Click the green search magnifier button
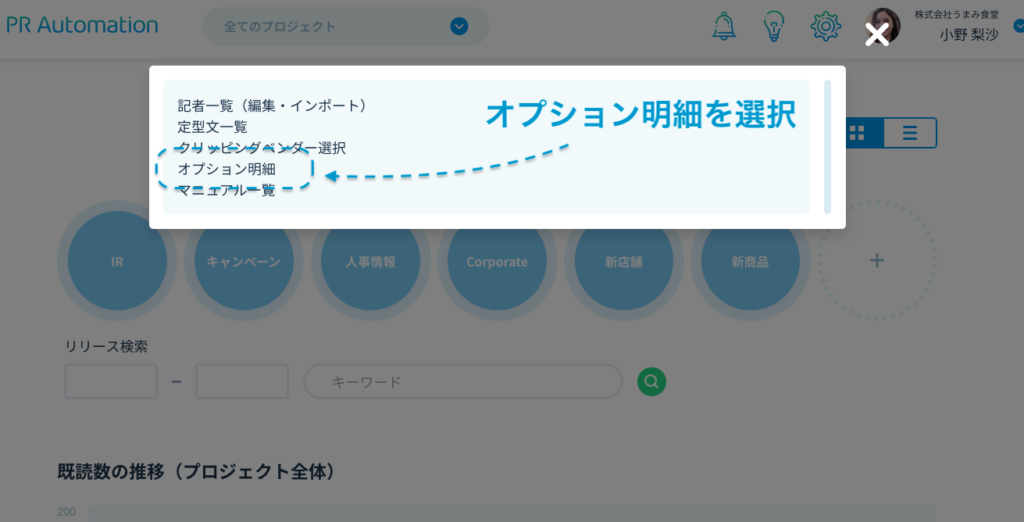1024x522 pixels. pos(652,381)
